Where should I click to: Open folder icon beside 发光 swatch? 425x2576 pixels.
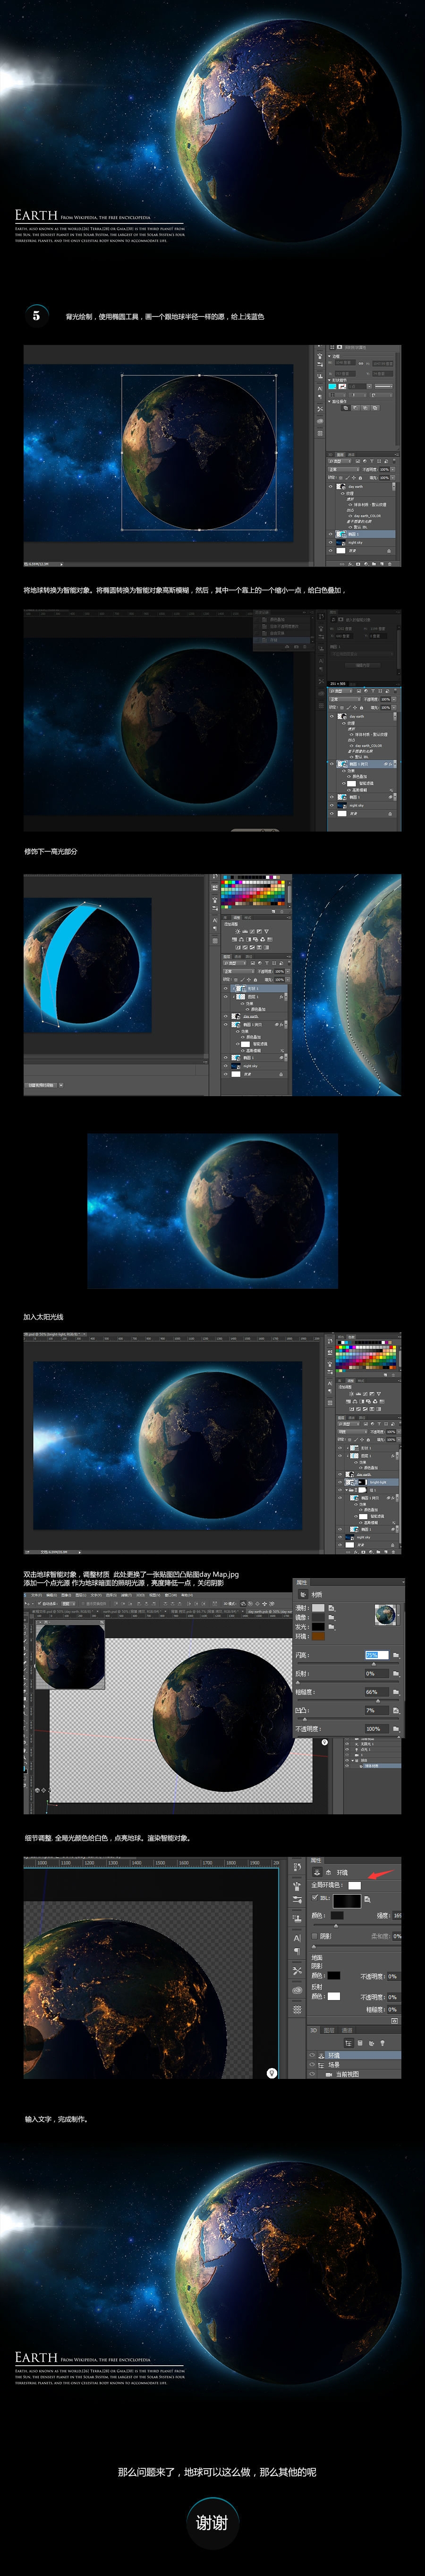[x=332, y=1627]
